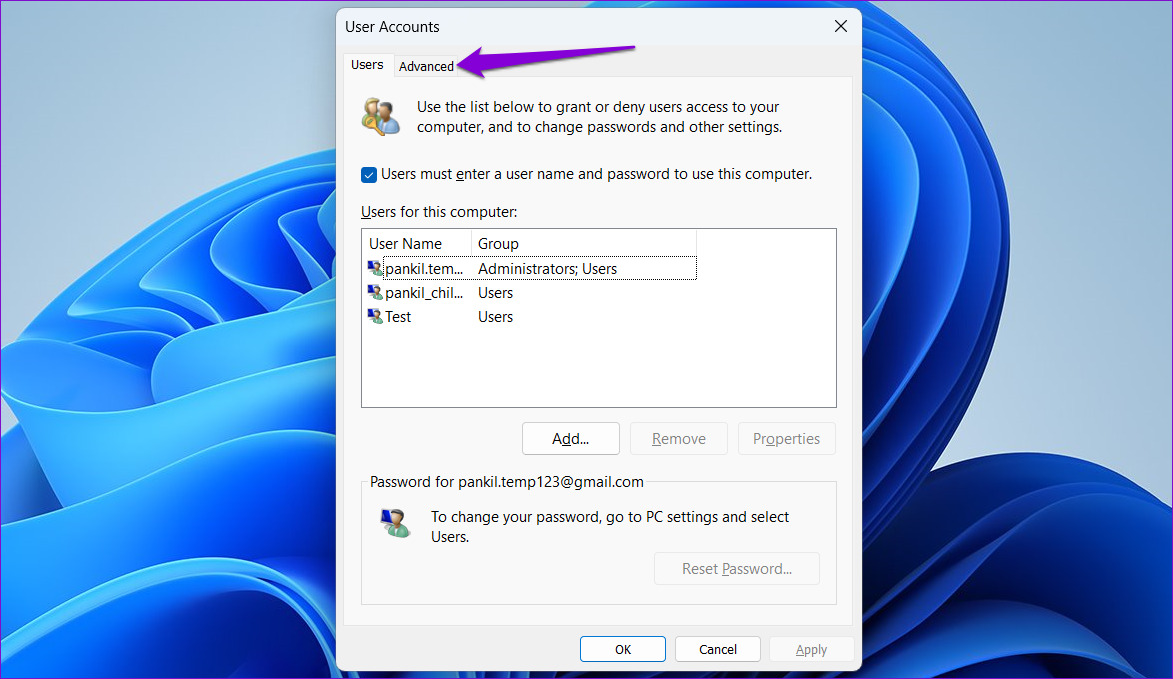
Task: Switch to the Advanced tab
Action: click(x=426, y=66)
